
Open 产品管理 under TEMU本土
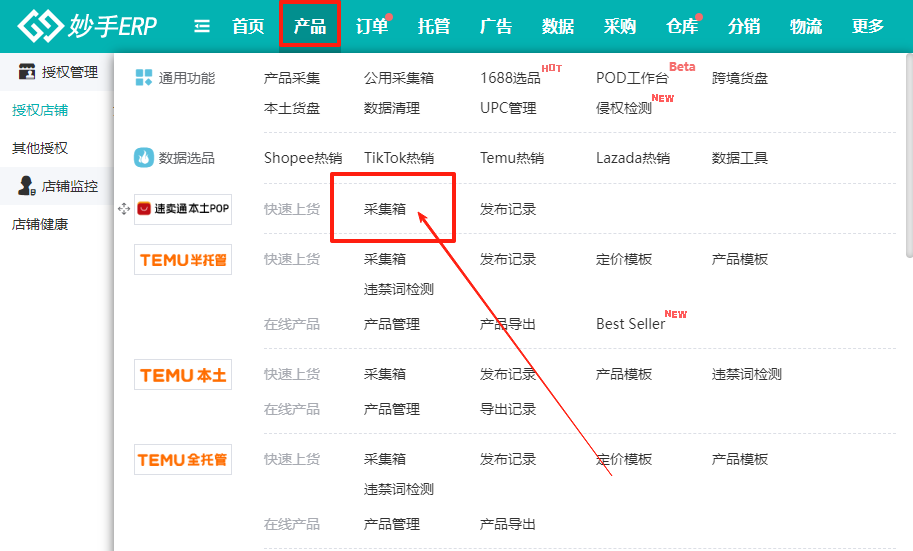pyautogui.click(x=392, y=409)
